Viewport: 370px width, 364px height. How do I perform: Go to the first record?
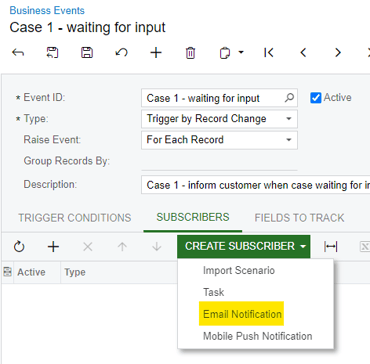pos(269,53)
